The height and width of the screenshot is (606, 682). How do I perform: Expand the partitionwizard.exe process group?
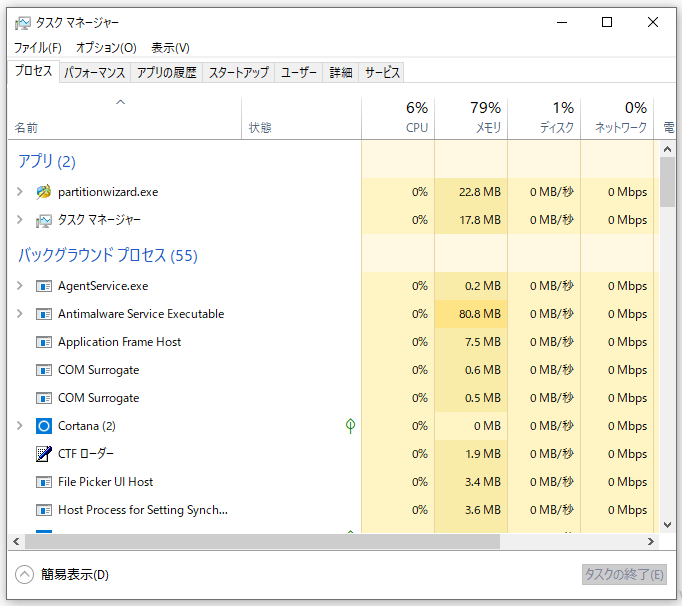(20, 192)
